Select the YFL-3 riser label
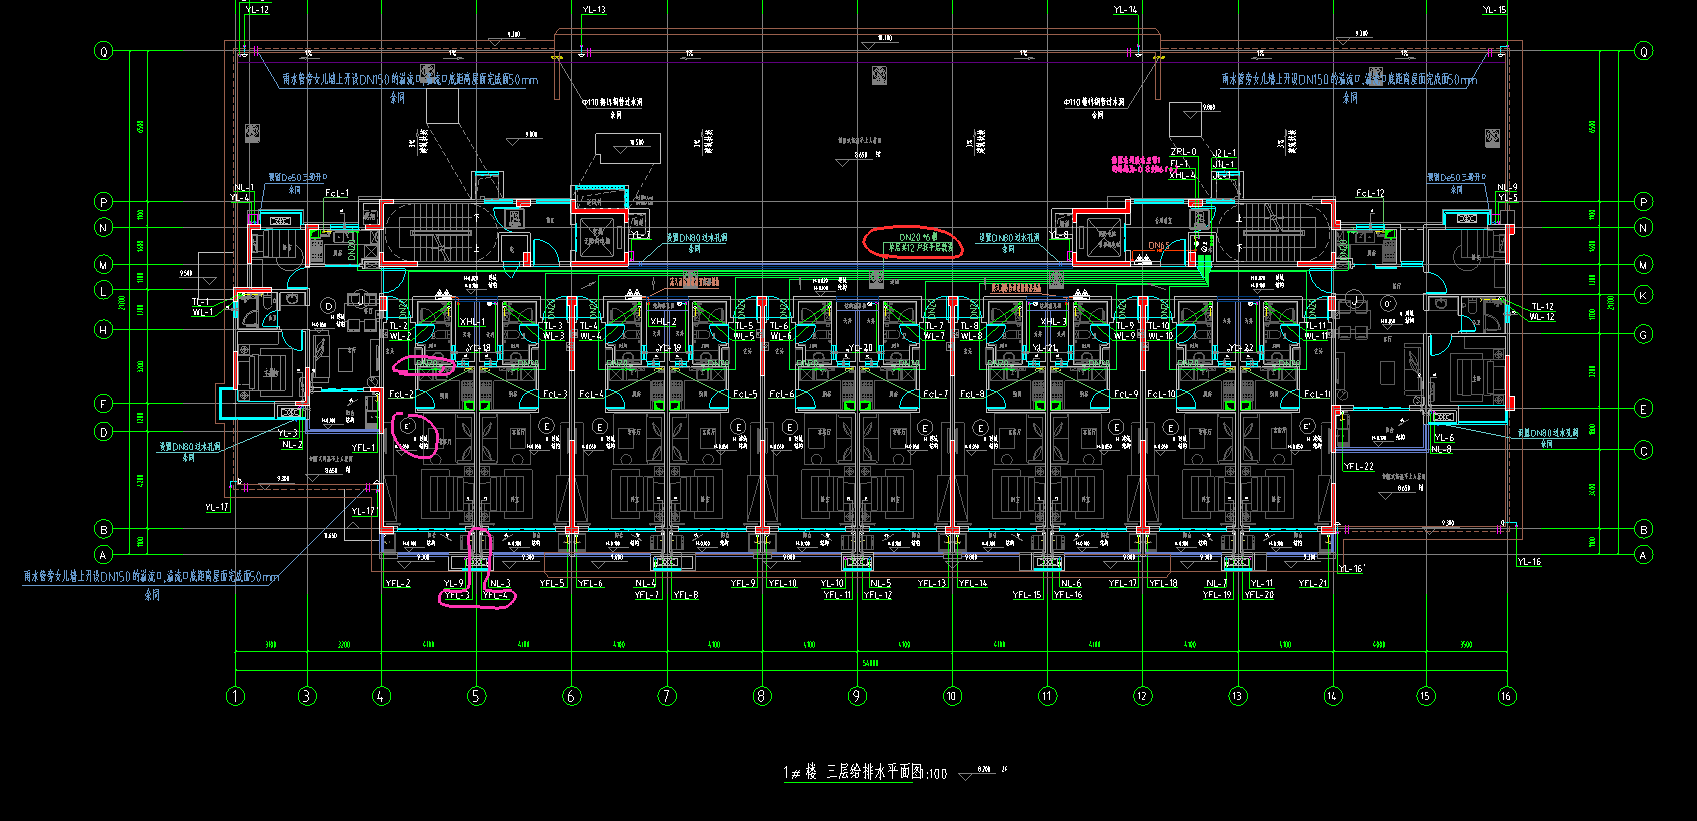1697x821 pixels. [457, 595]
